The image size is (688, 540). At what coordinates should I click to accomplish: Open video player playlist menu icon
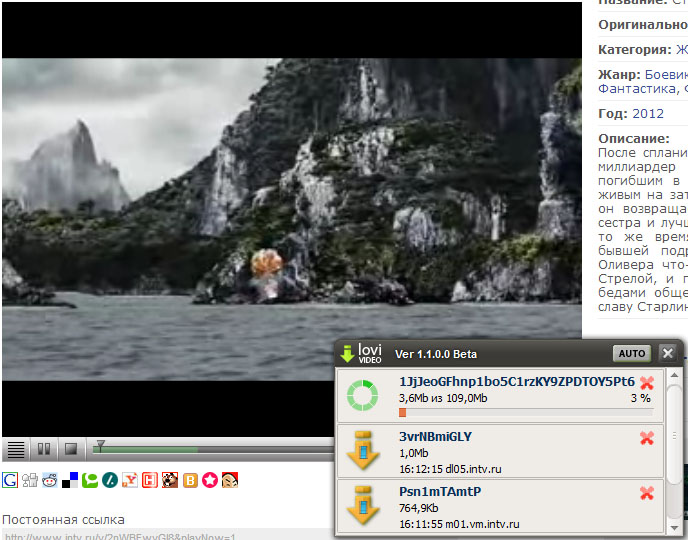point(16,449)
